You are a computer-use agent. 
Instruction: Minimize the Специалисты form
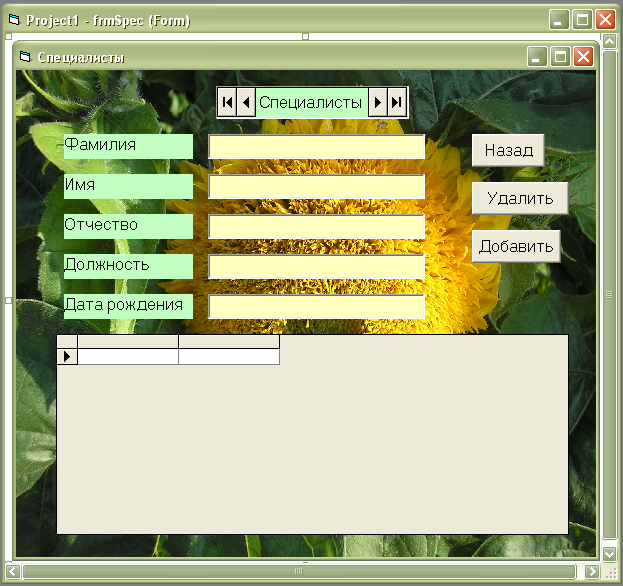[x=537, y=57]
